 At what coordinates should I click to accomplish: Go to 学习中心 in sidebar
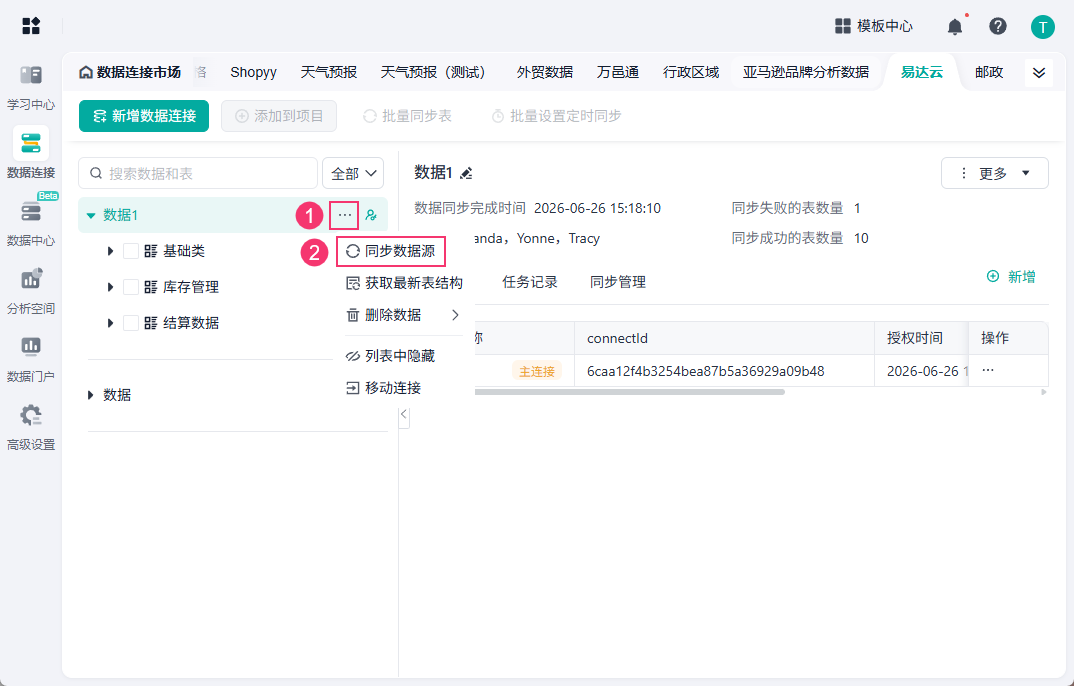click(x=31, y=87)
